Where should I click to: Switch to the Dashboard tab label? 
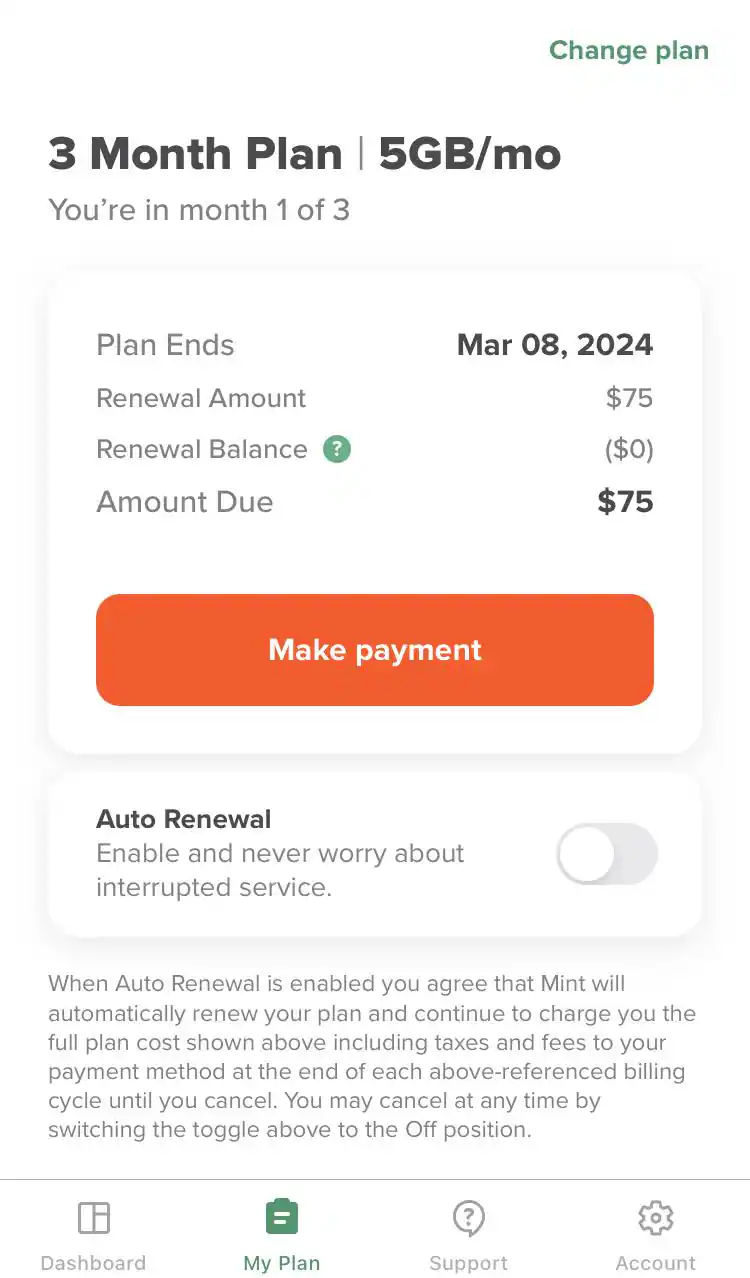click(x=93, y=1263)
